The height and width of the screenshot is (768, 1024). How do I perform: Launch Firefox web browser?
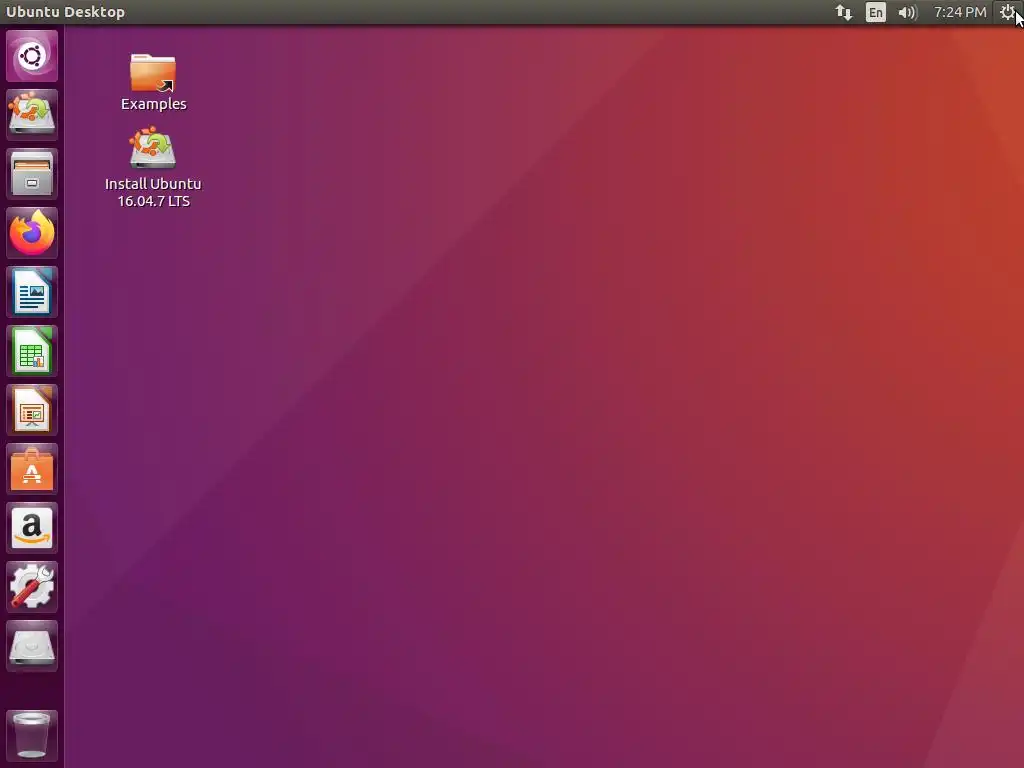pyautogui.click(x=32, y=233)
